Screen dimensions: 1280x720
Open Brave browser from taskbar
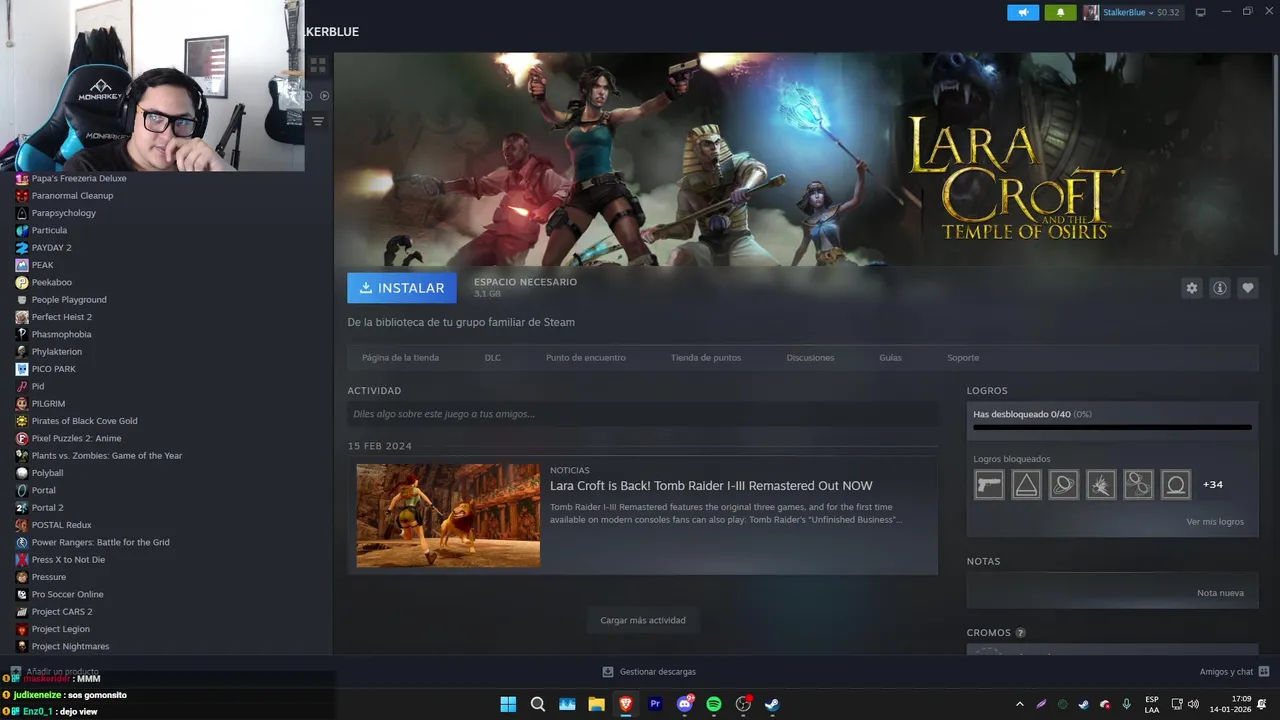tap(626, 704)
